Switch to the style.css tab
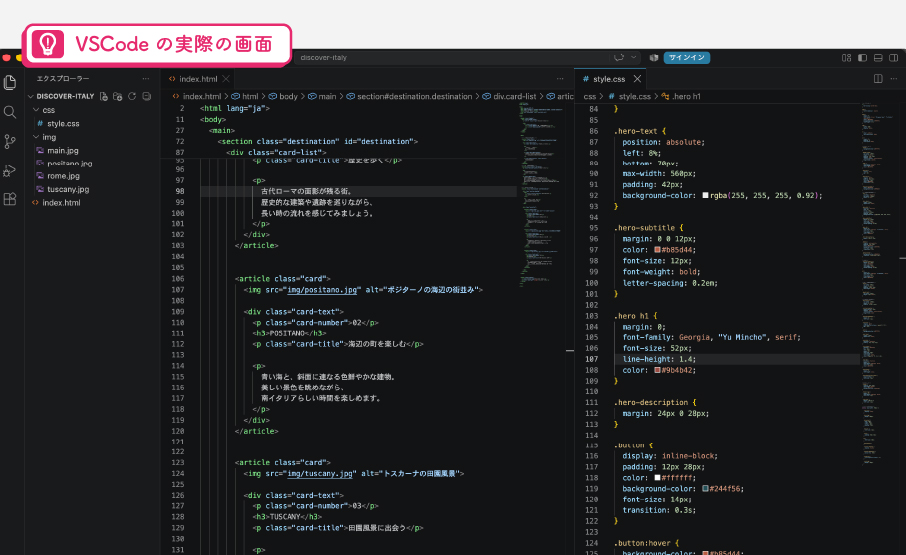This screenshot has height=555, width=906. [x=611, y=79]
